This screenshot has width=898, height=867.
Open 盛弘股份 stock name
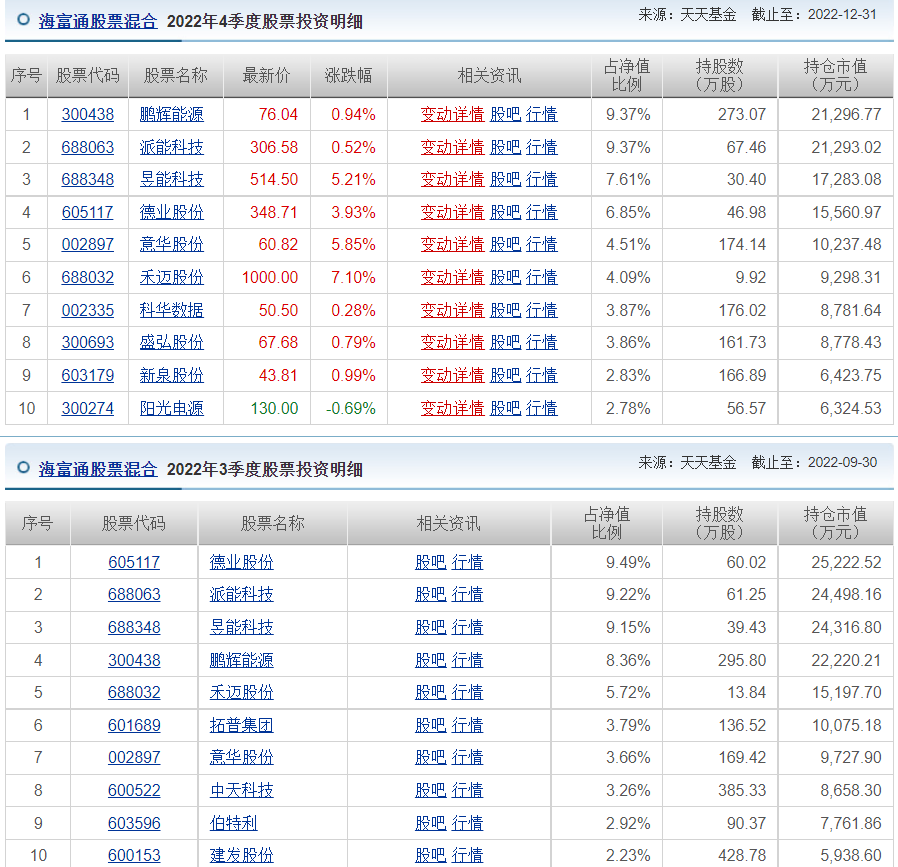(x=172, y=342)
